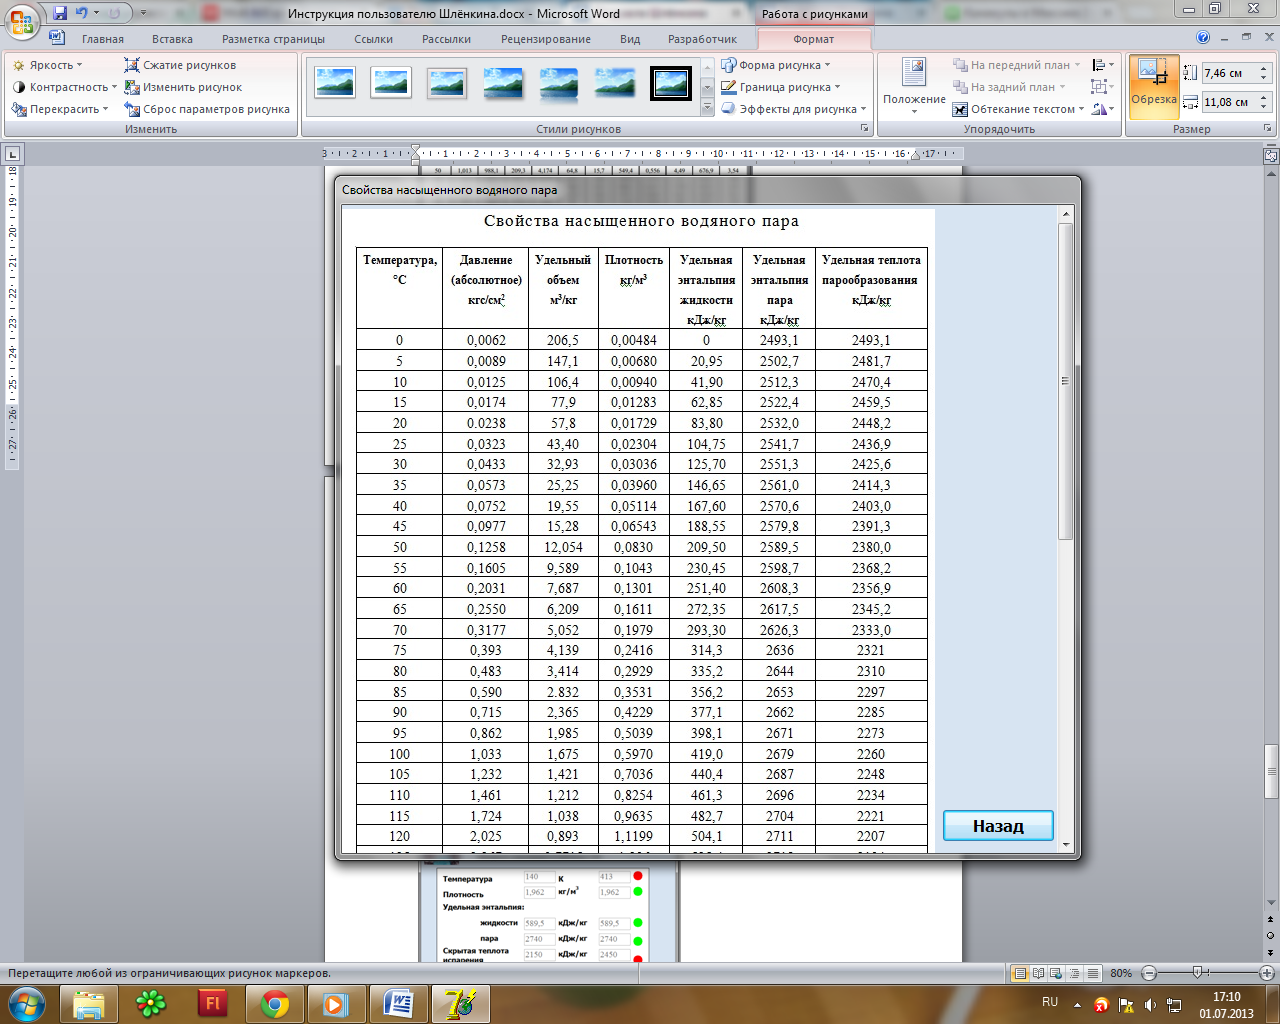Click Изменить рисунок change picture
The width and height of the screenshot is (1280, 1024).
click(x=183, y=87)
